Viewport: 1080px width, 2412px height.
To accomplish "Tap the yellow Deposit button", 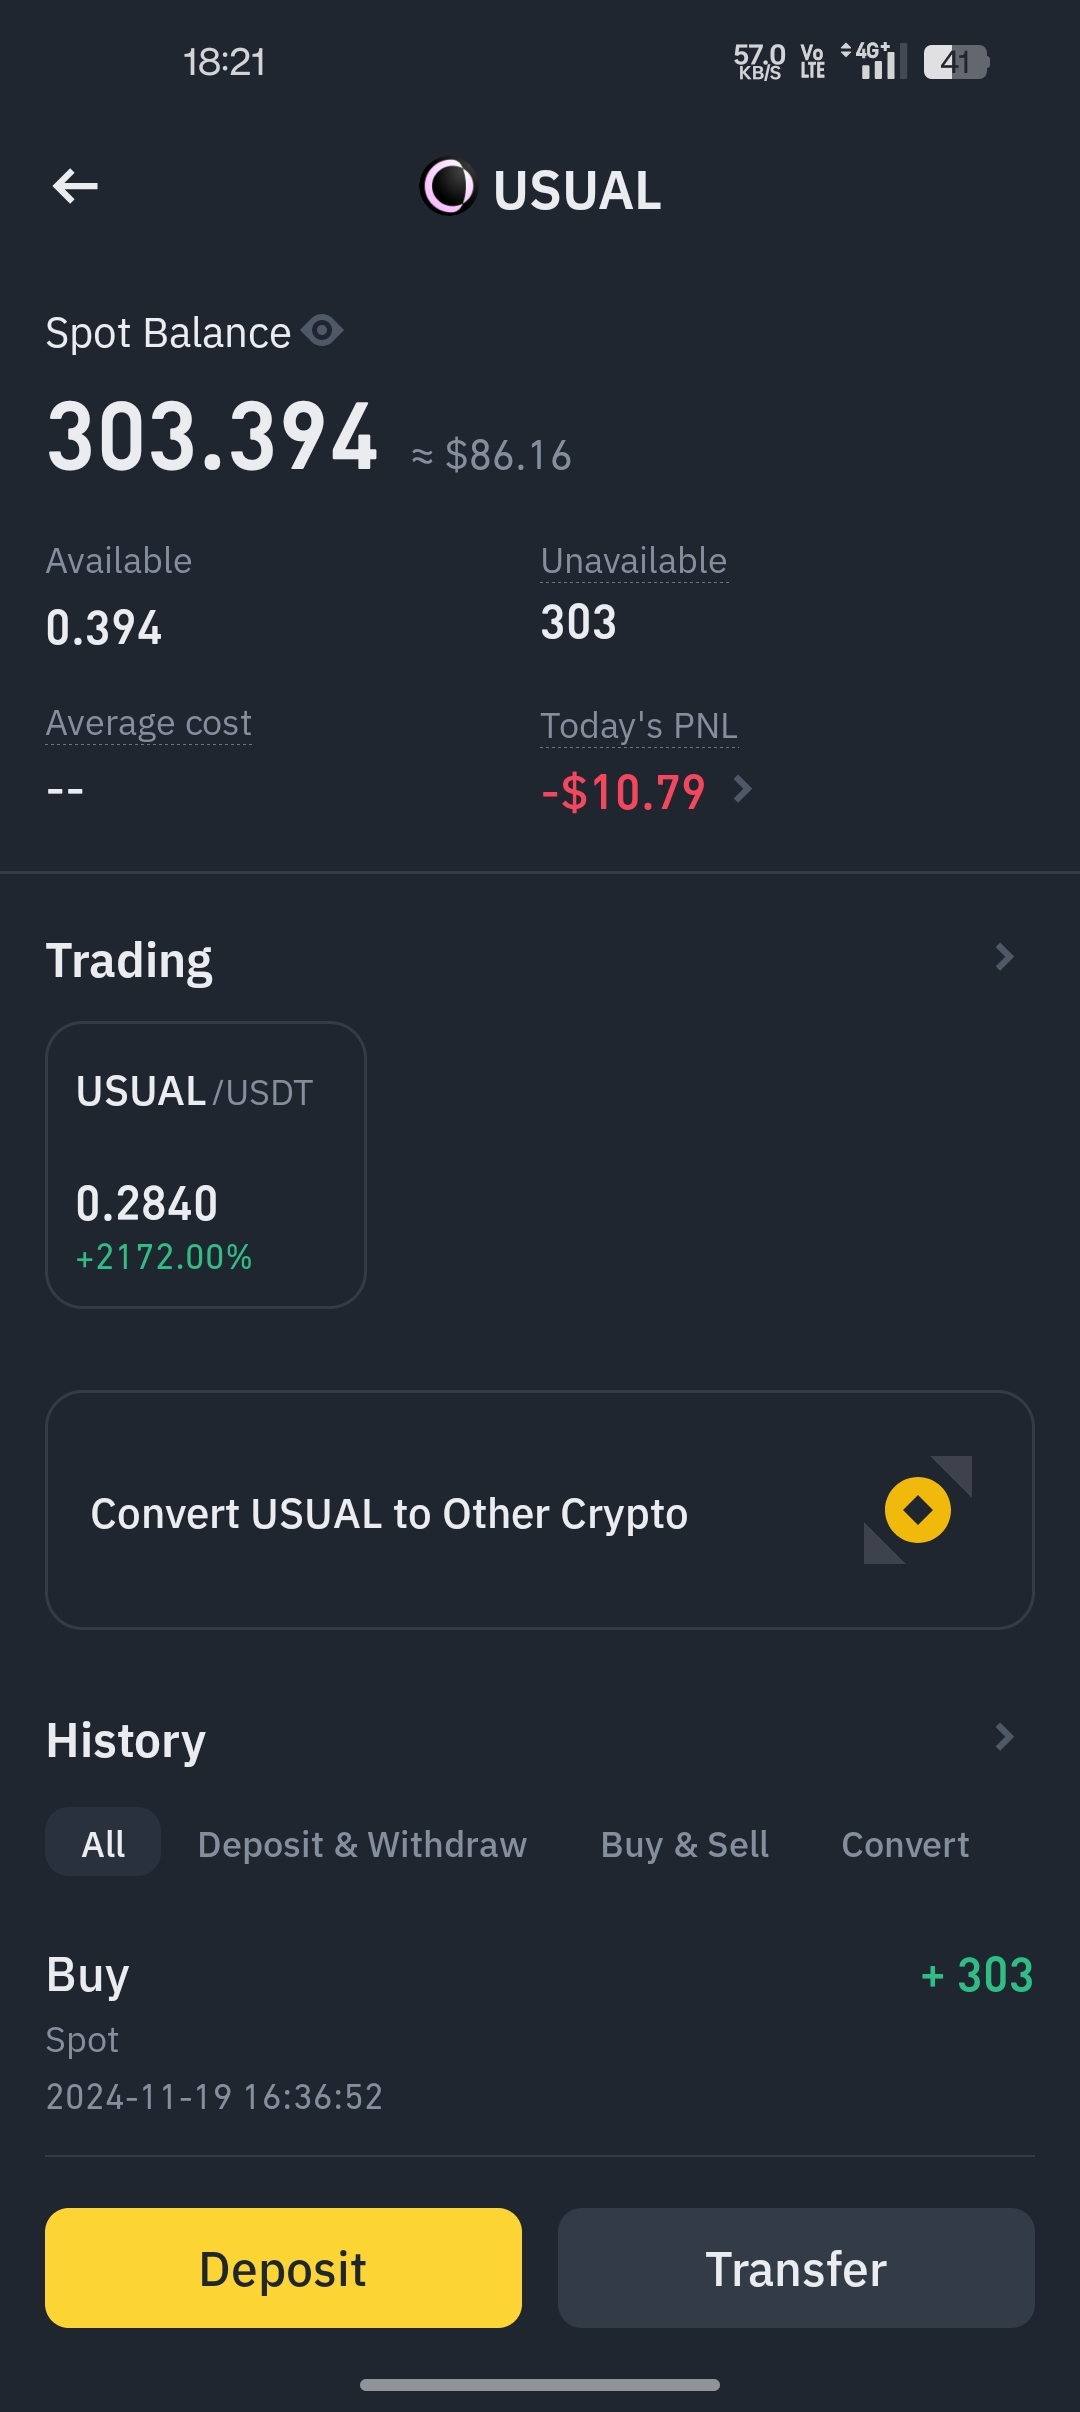I will (283, 2268).
